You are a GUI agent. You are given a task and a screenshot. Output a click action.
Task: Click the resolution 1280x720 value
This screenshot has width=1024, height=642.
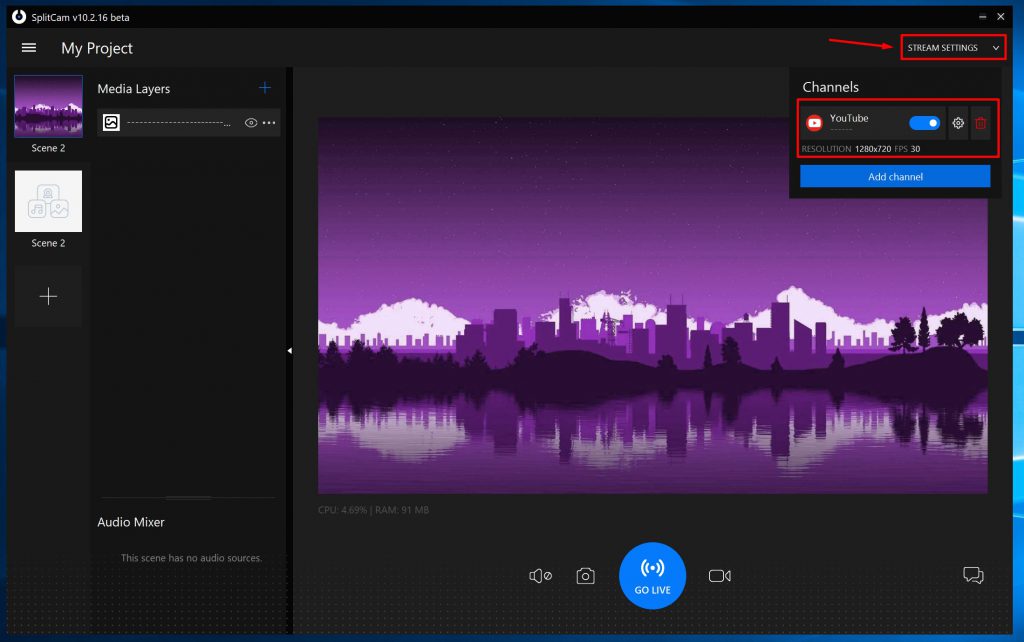[872, 149]
